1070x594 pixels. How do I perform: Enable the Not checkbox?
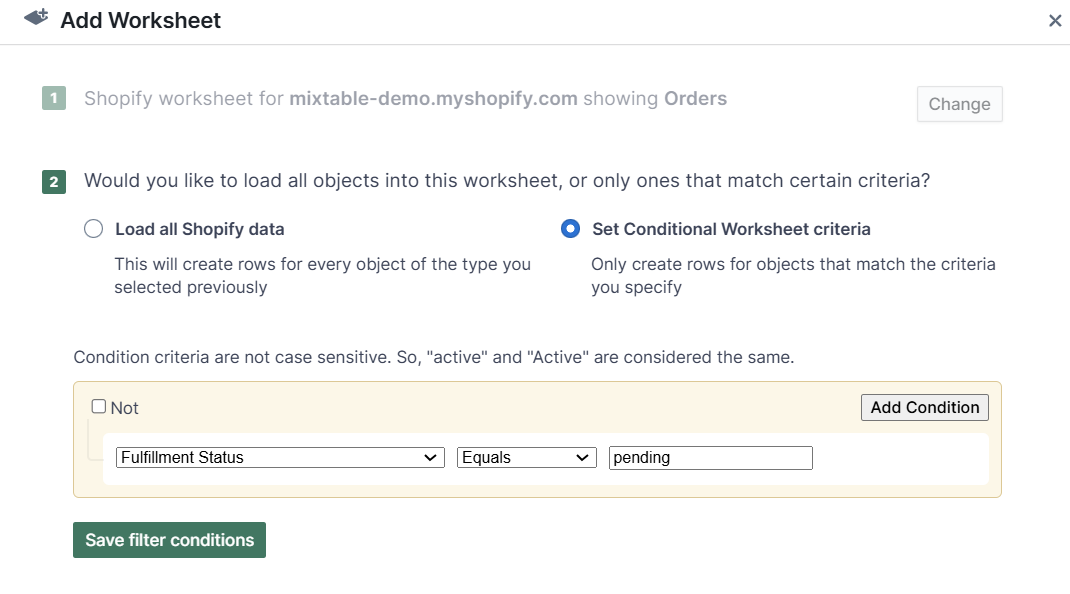click(98, 405)
